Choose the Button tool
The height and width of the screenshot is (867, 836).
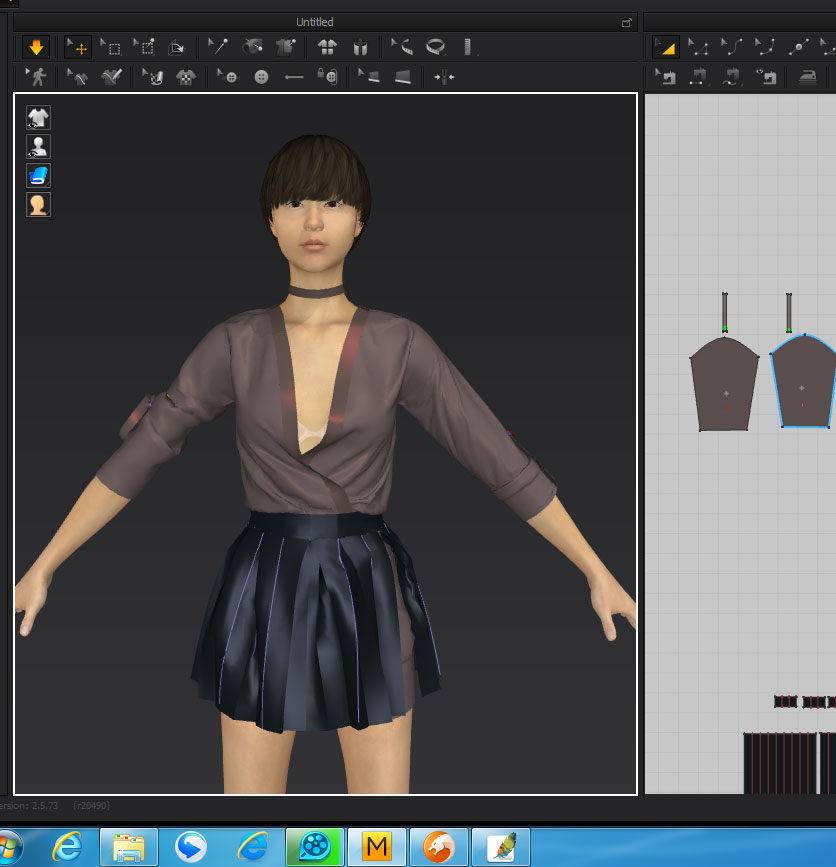pyautogui.click(x=262, y=77)
